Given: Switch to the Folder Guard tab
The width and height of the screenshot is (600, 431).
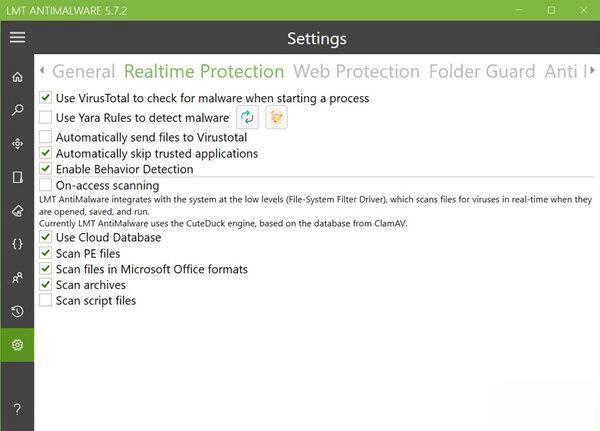Looking at the screenshot, I should [x=482, y=71].
